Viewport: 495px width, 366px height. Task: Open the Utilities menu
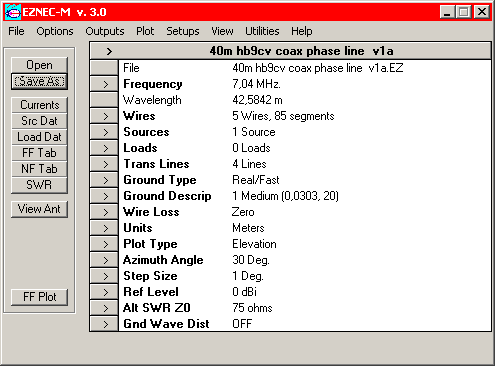click(262, 31)
